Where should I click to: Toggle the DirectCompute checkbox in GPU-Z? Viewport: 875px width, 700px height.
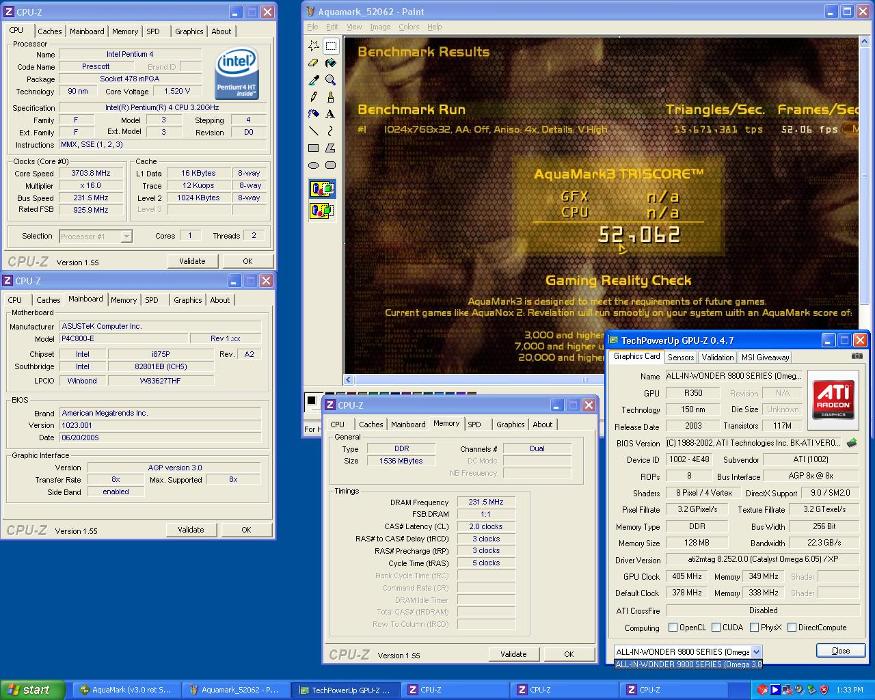pos(791,627)
